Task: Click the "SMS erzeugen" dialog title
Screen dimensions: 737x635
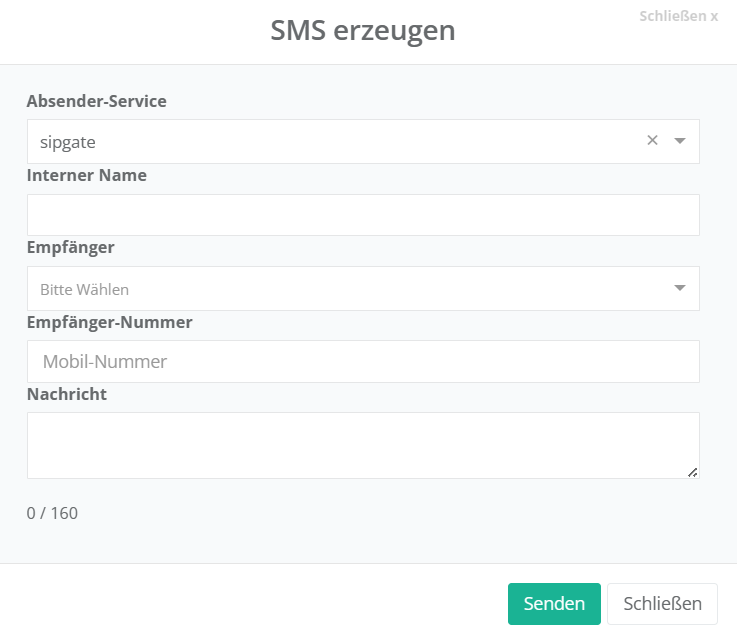Action: tap(363, 31)
